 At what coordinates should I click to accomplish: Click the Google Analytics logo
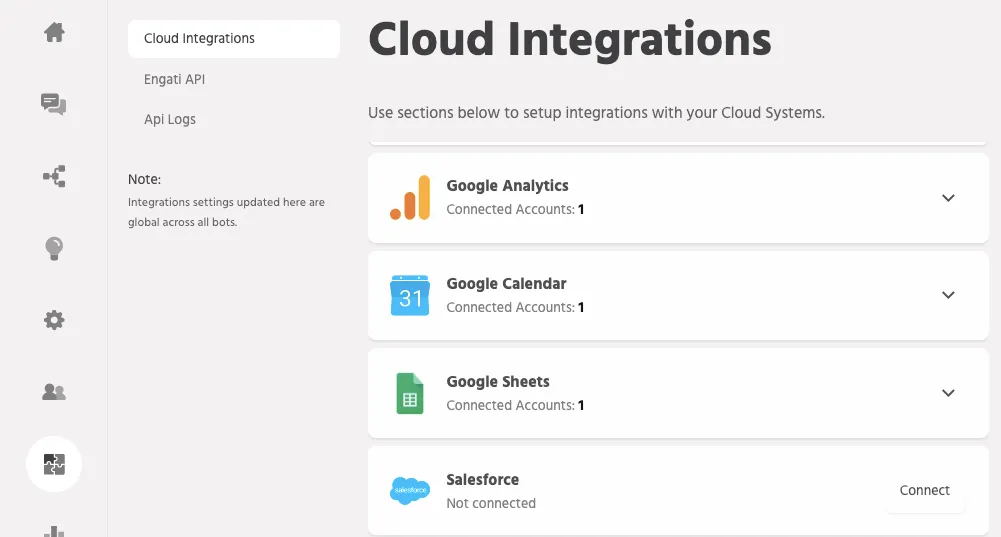pyautogui.click(x=410, y=197)
